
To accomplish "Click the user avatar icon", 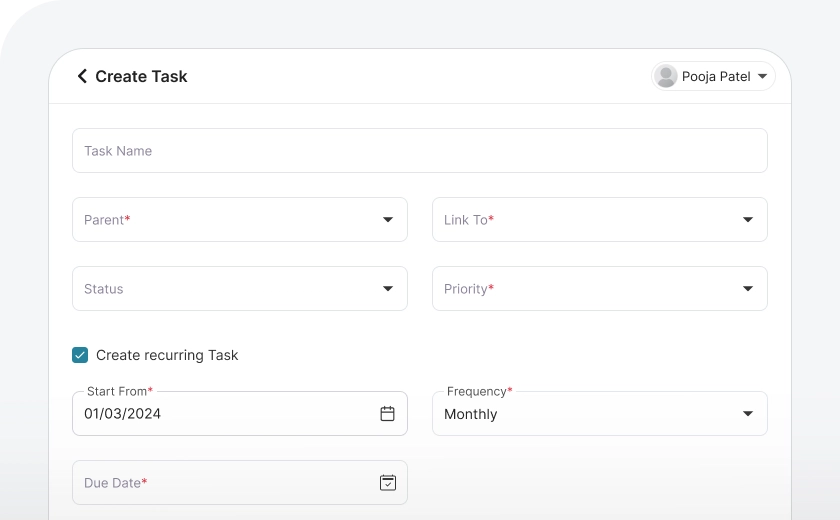I will [665, 76].
